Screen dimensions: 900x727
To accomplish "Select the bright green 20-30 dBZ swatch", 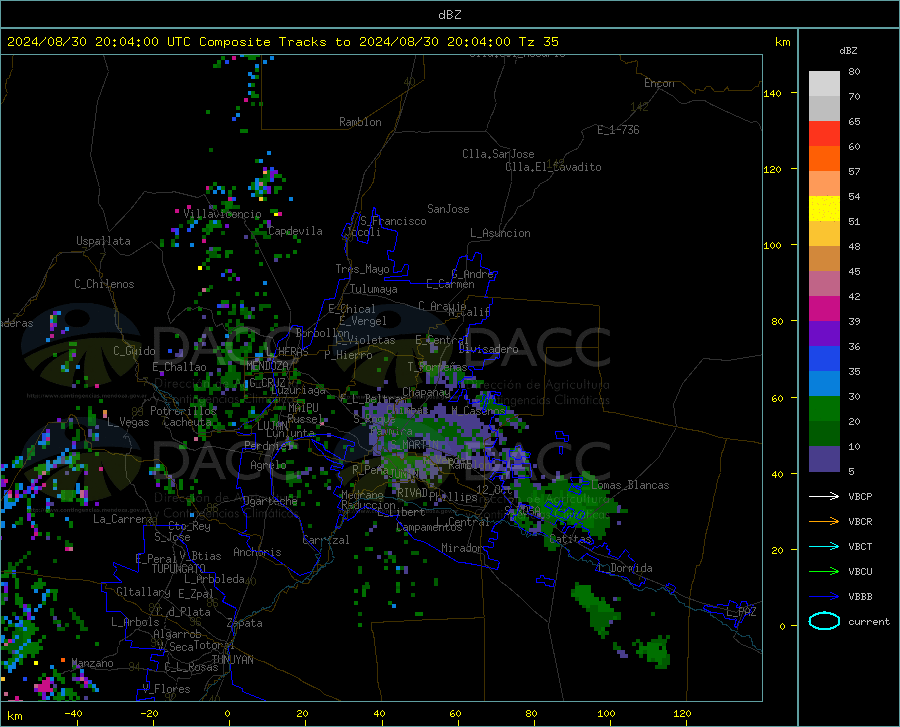I will [x=824, y=409].
